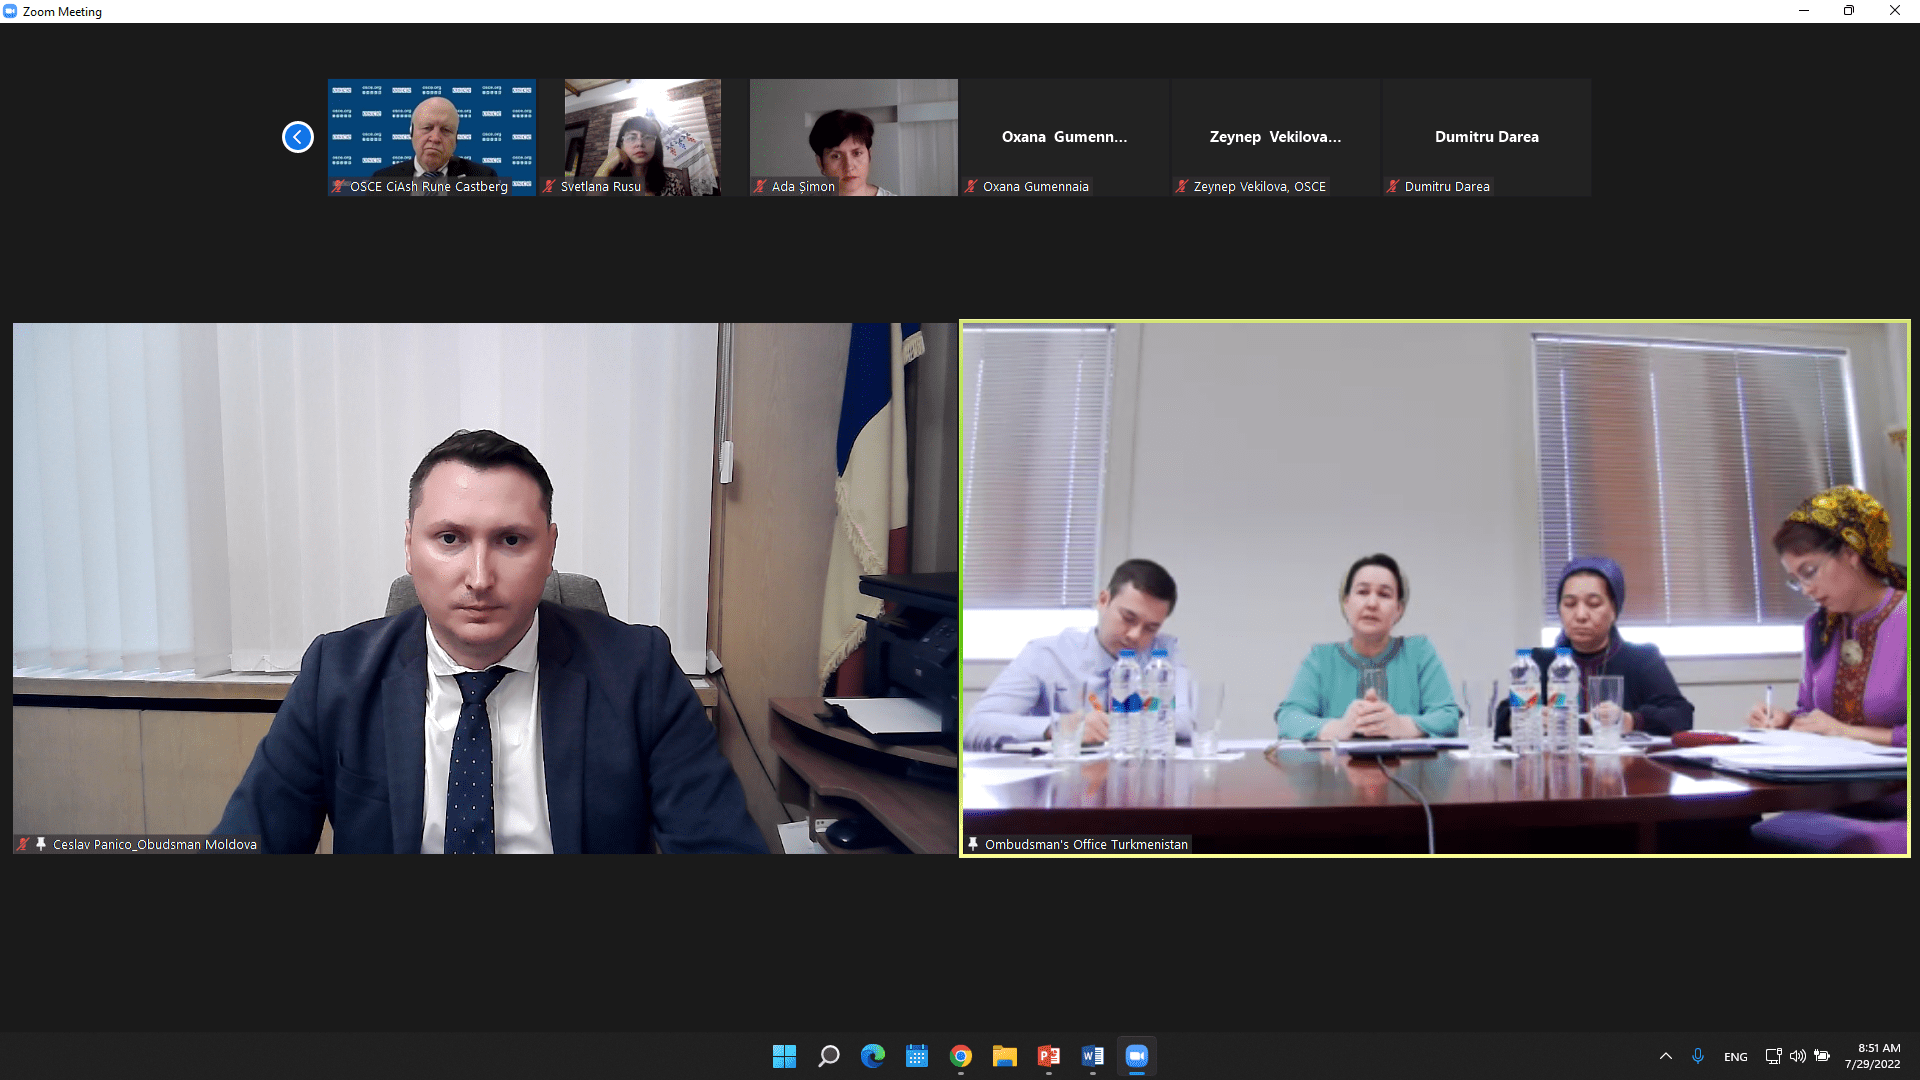This screenshot has width=1920, height=1080.
Task: Go to previous page of participant thumbnails
Action: [x=297, y=137]
